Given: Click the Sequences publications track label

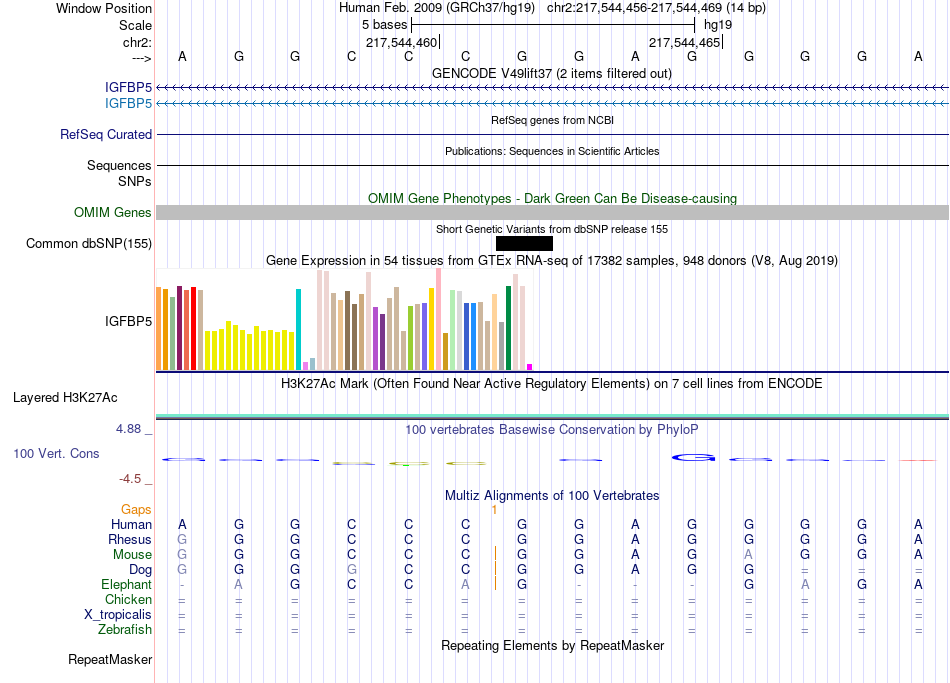Looking at the screenshot, I should 119,165.
